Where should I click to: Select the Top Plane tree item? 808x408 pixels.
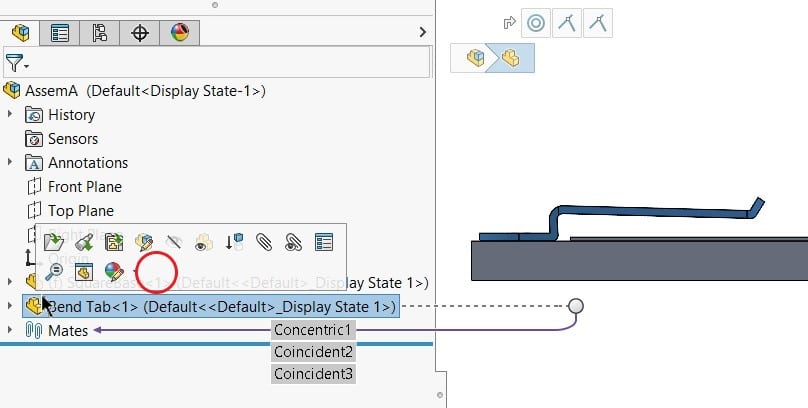click(x=80, y=211)
